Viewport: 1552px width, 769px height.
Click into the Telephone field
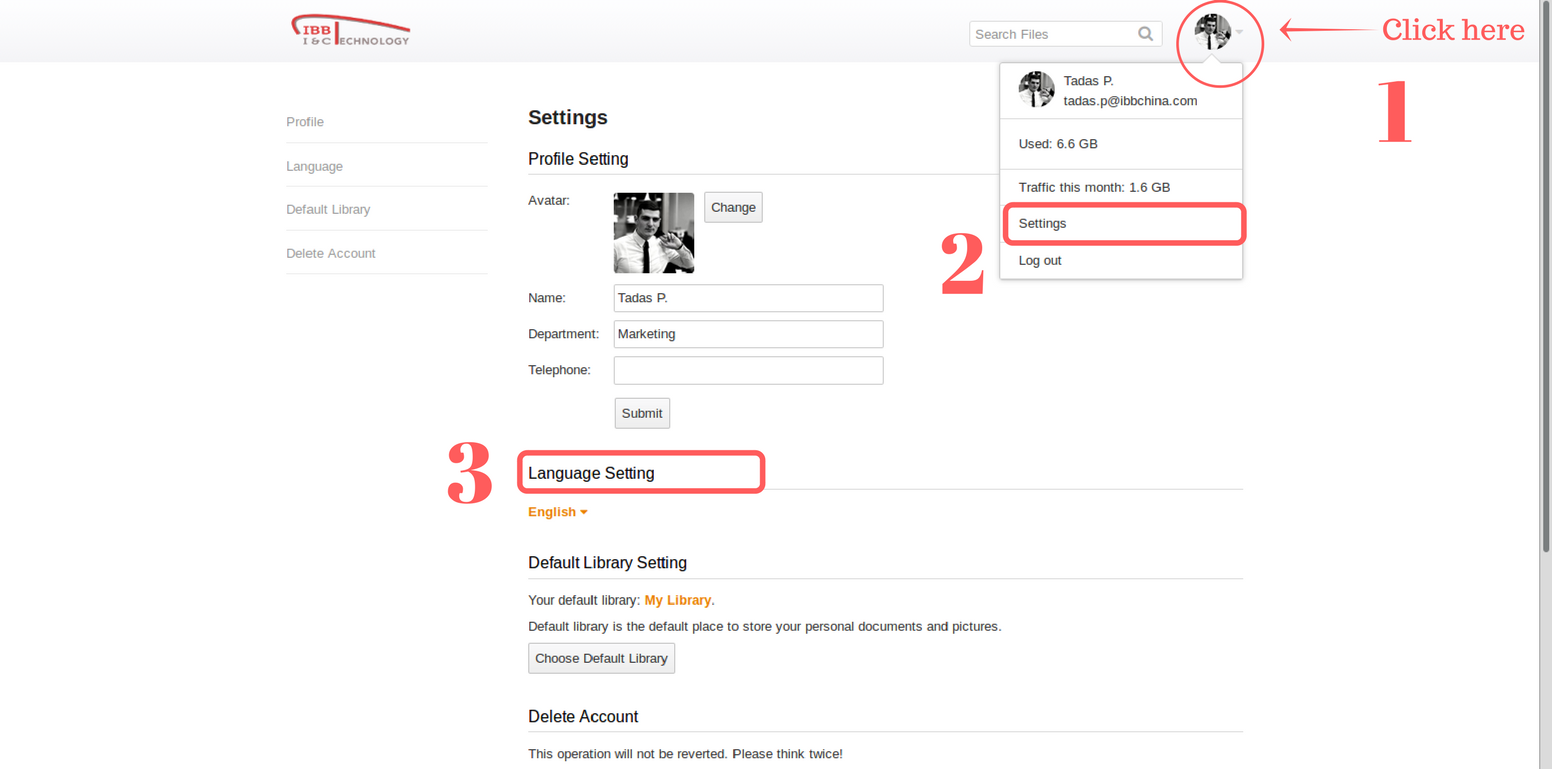[748, 370]
